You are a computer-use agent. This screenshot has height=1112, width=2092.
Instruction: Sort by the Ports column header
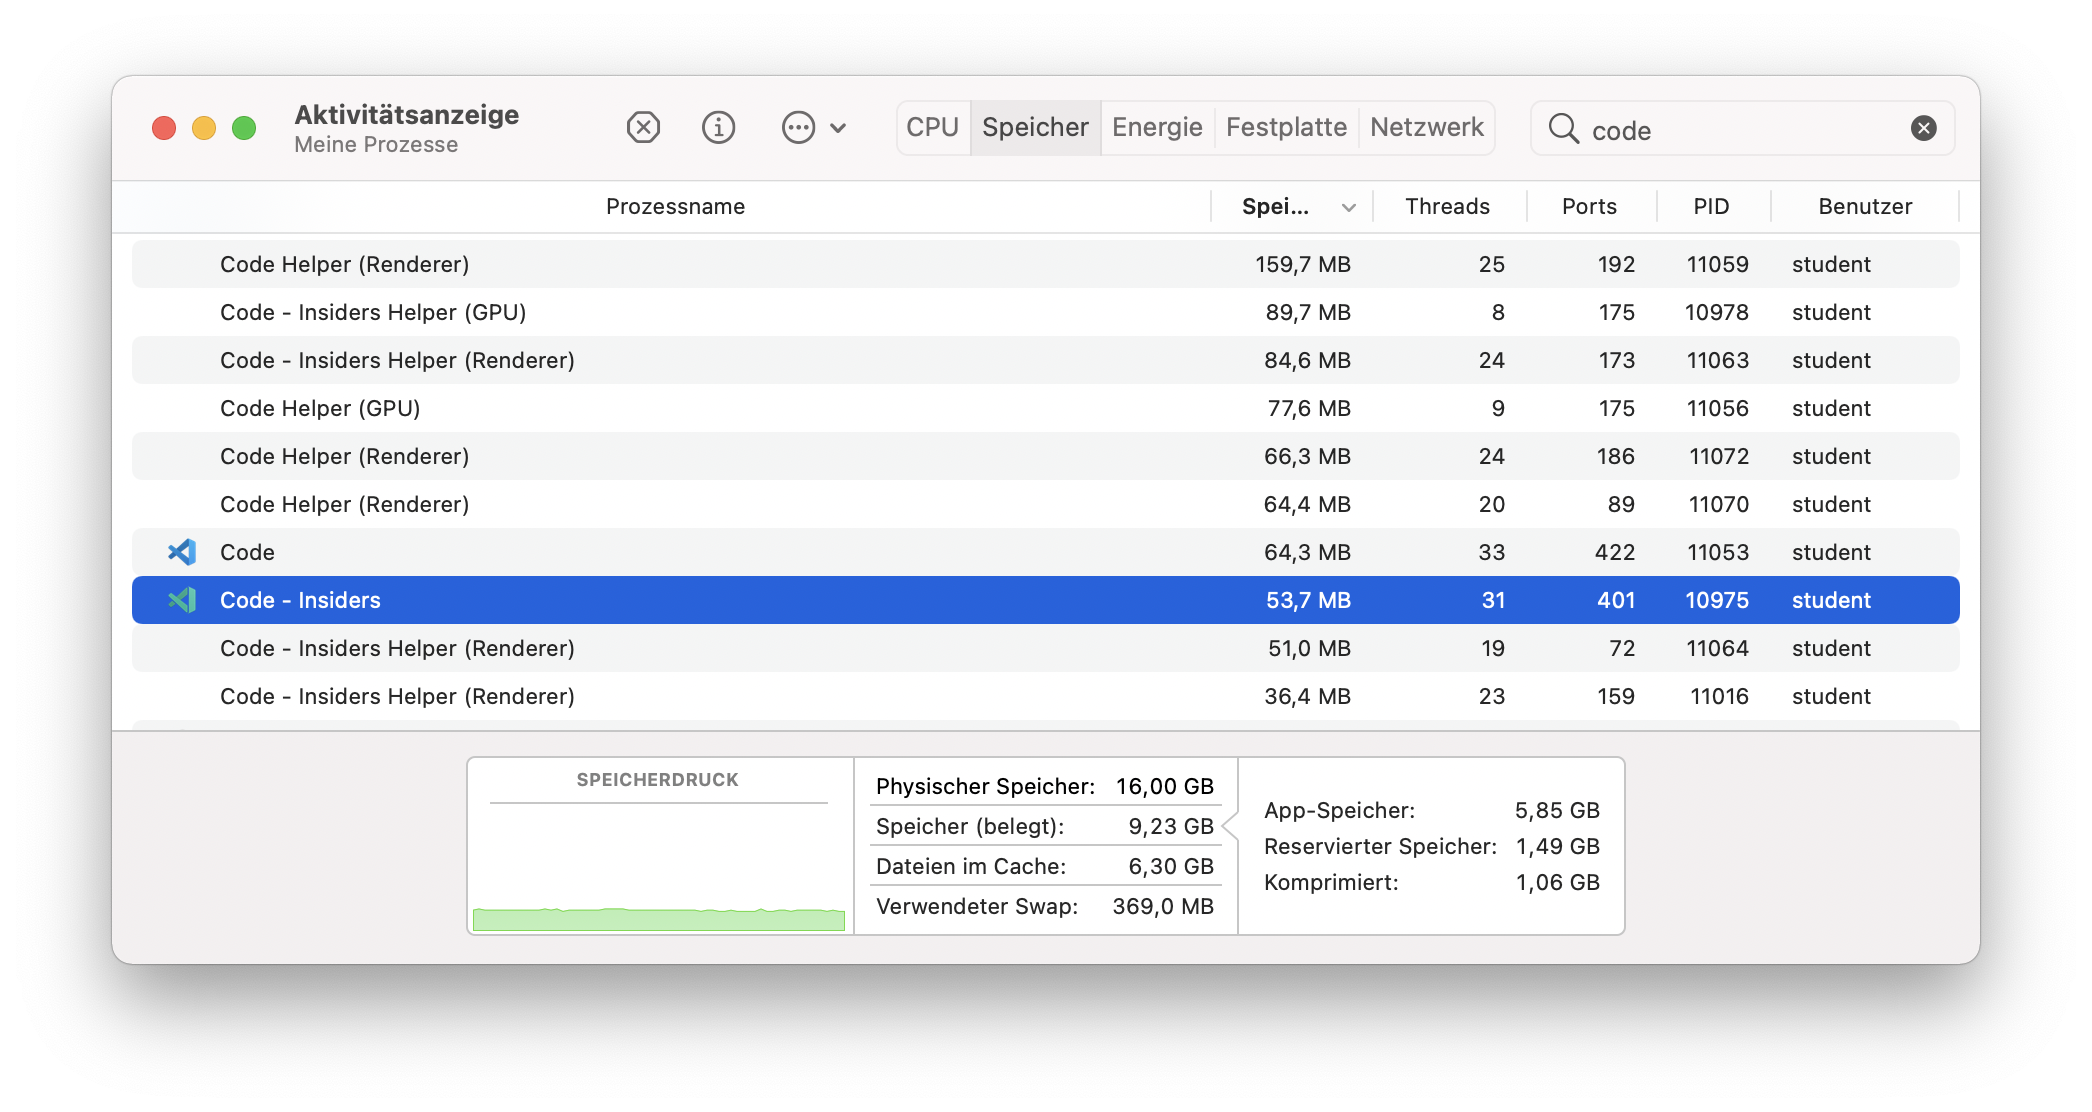coord(1589,207)
